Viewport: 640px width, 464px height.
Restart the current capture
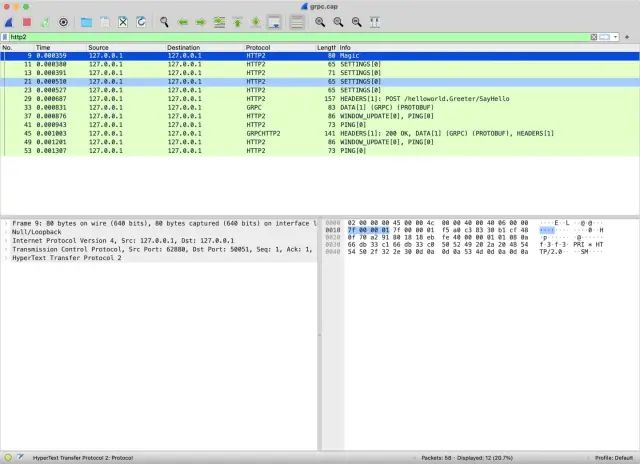(45, 22)
